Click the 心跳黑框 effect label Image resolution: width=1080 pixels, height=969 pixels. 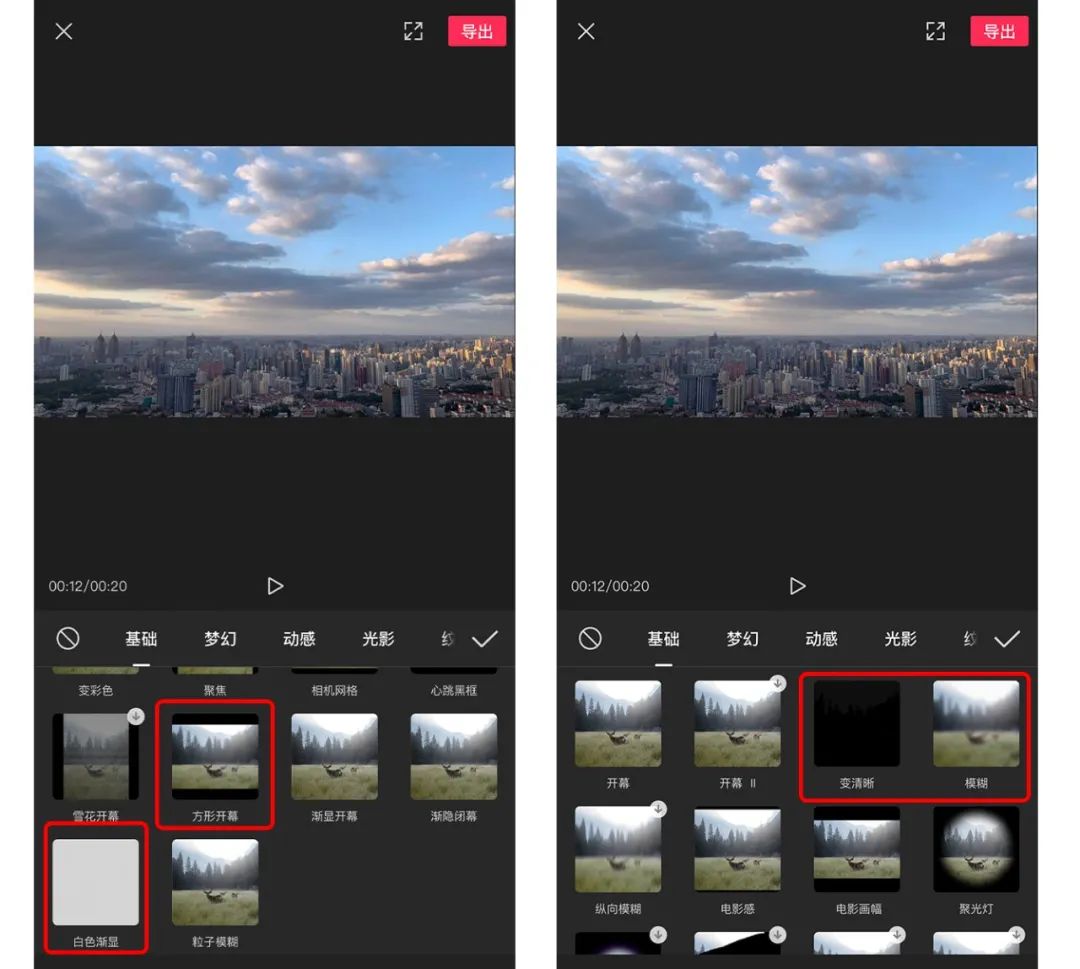(x=453, y=690)
